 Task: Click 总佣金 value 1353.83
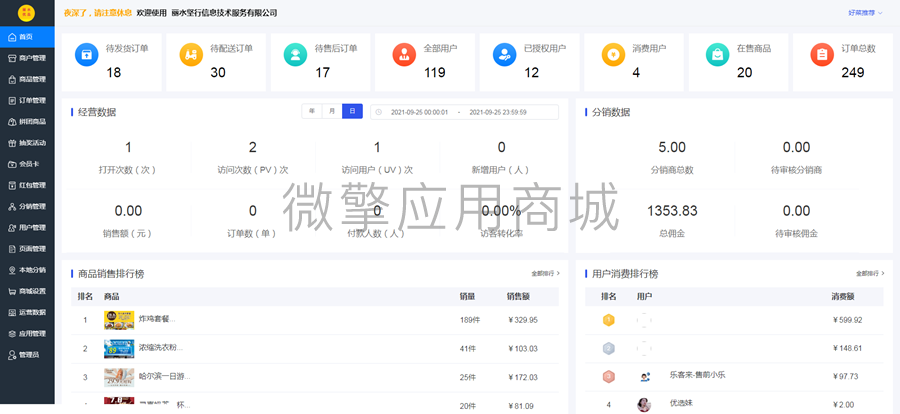coord(672,211)
